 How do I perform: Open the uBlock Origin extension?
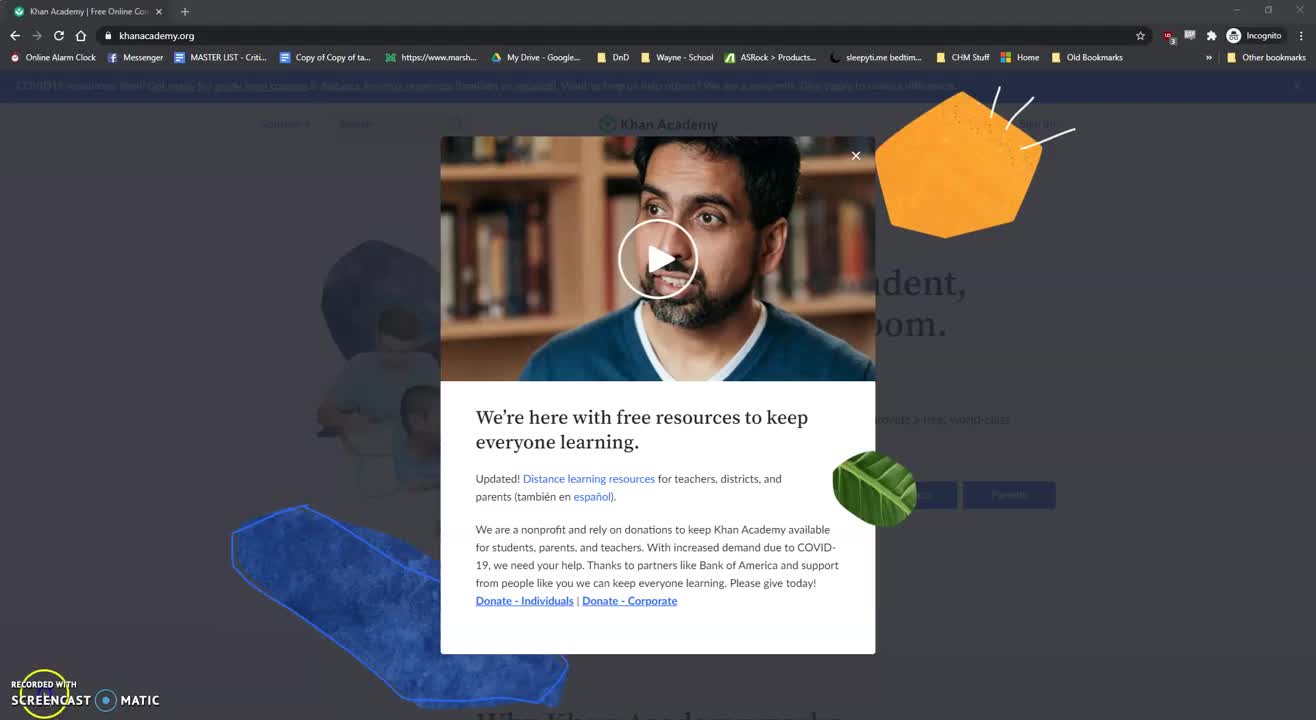tap(1169, 36)
